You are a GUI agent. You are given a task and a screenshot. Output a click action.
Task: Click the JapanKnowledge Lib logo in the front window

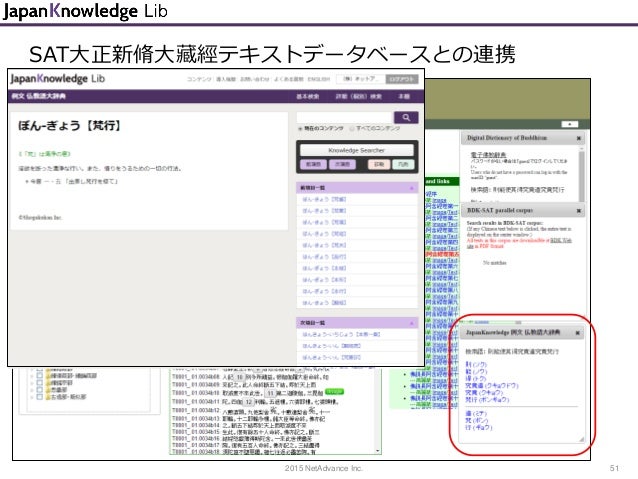57,79
